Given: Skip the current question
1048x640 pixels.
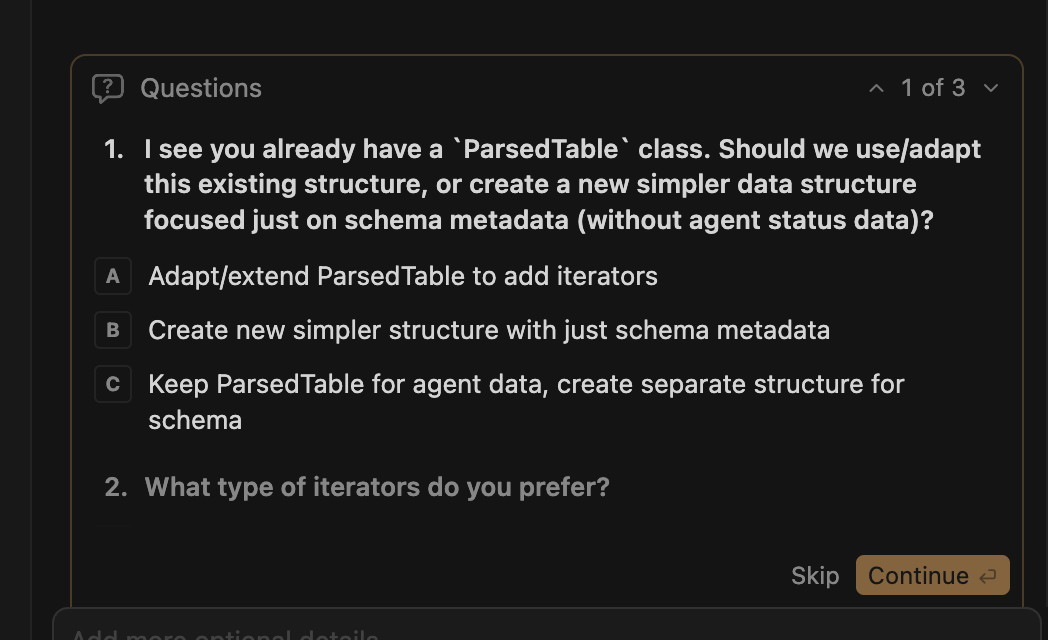Looking at the screenshot, I should tap(814, 575).
